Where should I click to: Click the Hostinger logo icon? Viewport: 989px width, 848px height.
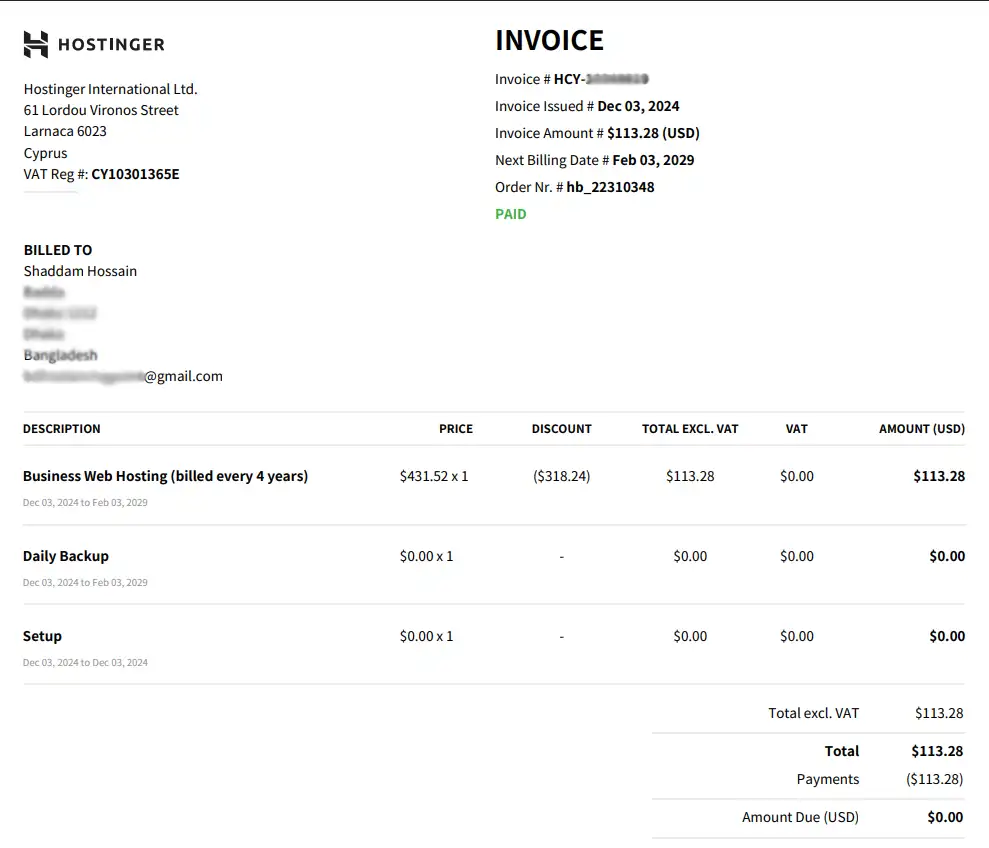click(x=36, y=44)
